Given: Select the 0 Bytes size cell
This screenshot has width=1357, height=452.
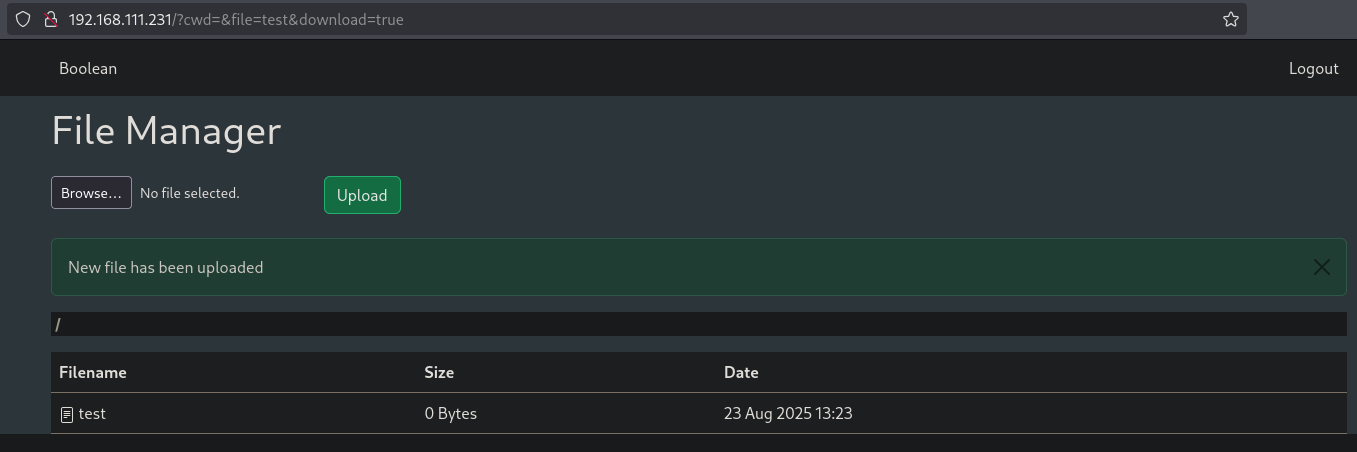Looking at the screenshot, I should coord(451,413).
